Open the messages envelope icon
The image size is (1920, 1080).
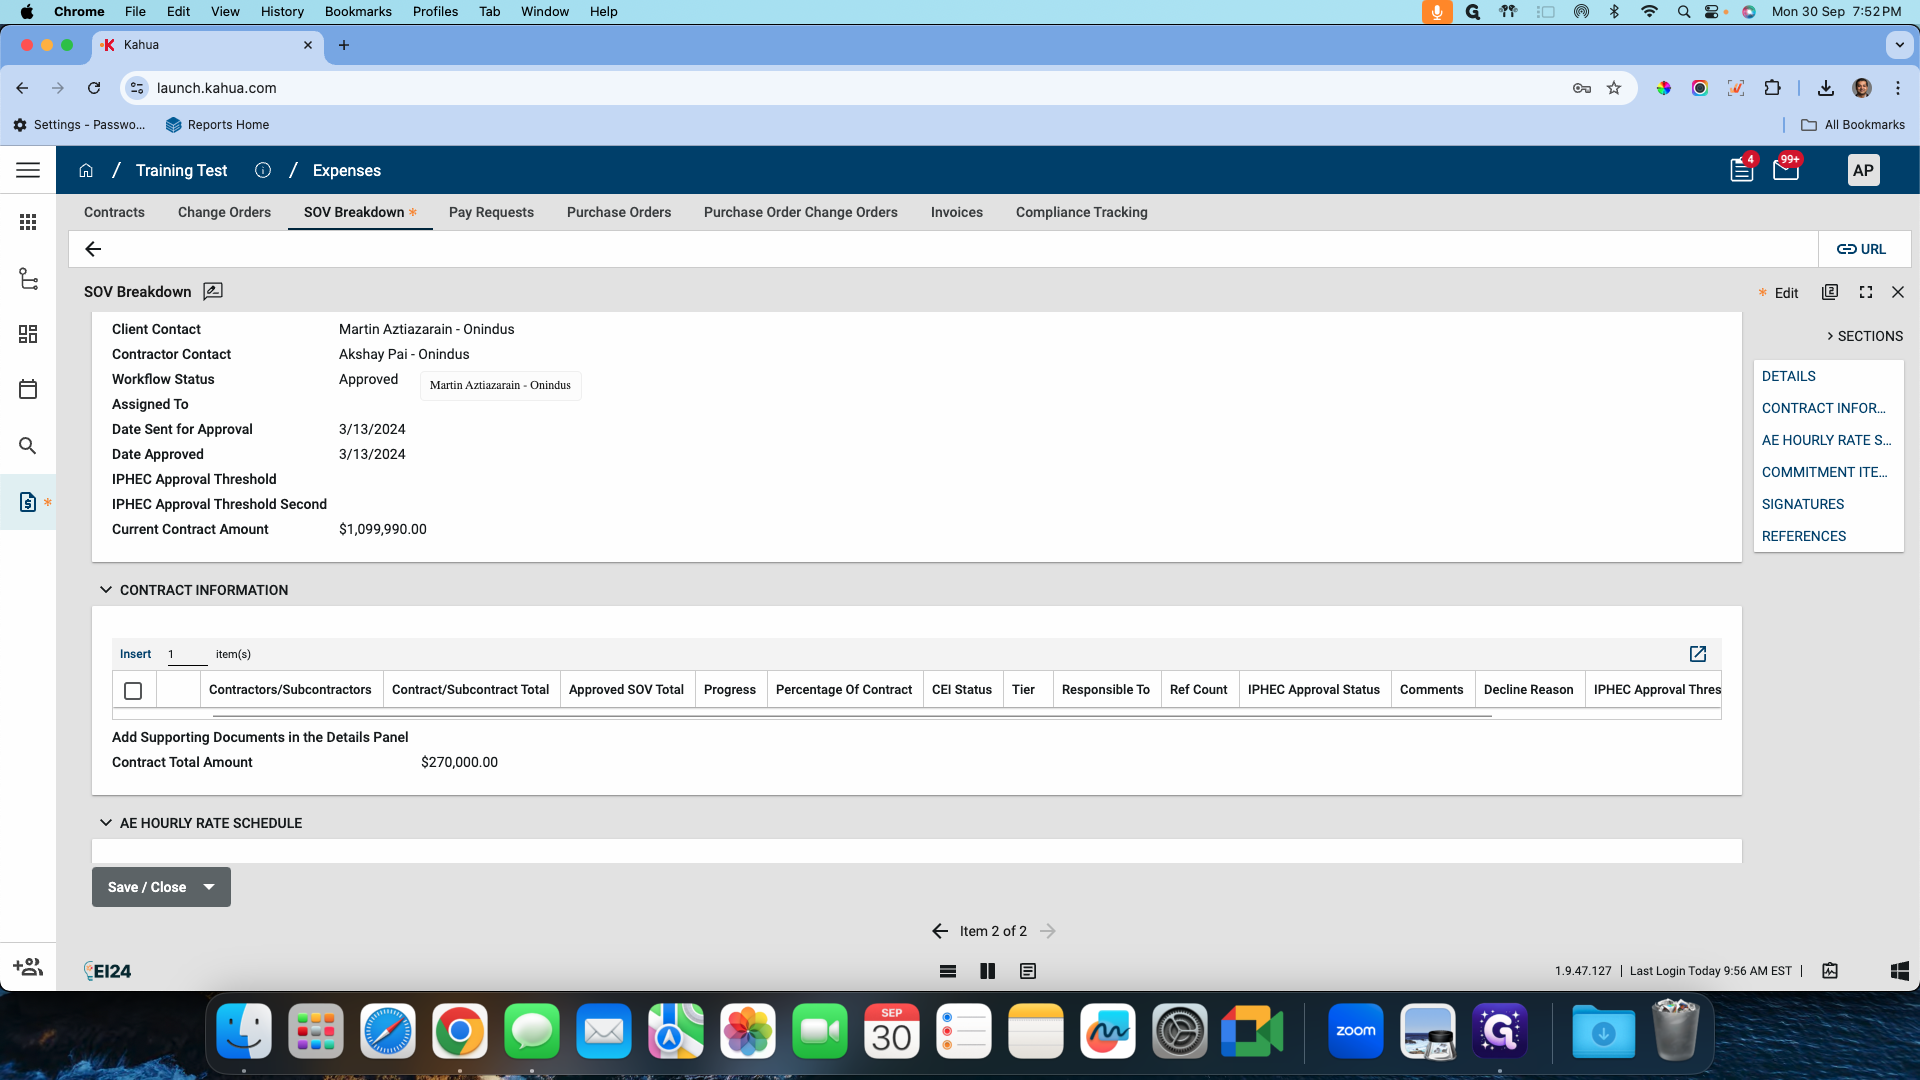coord(1785,170)
